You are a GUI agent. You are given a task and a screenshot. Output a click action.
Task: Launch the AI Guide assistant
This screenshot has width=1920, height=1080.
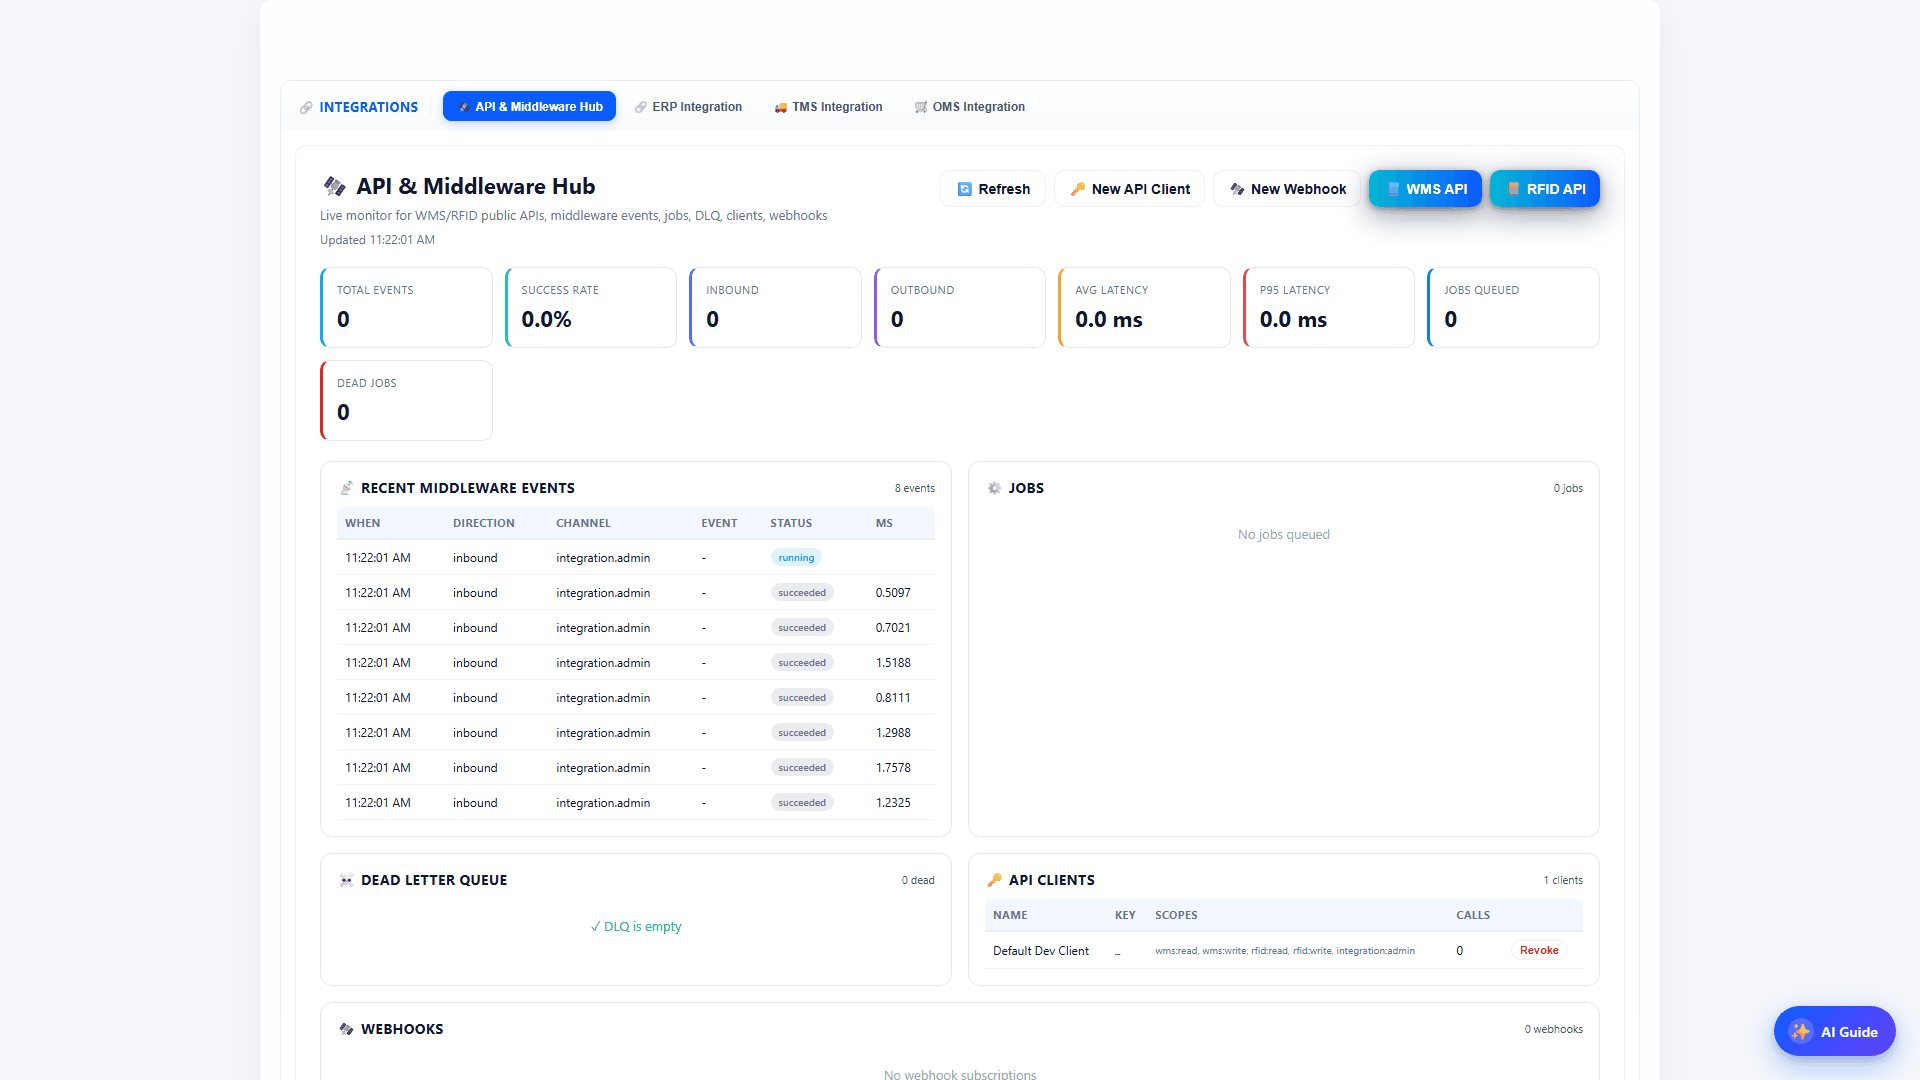click(1834, 1031)
